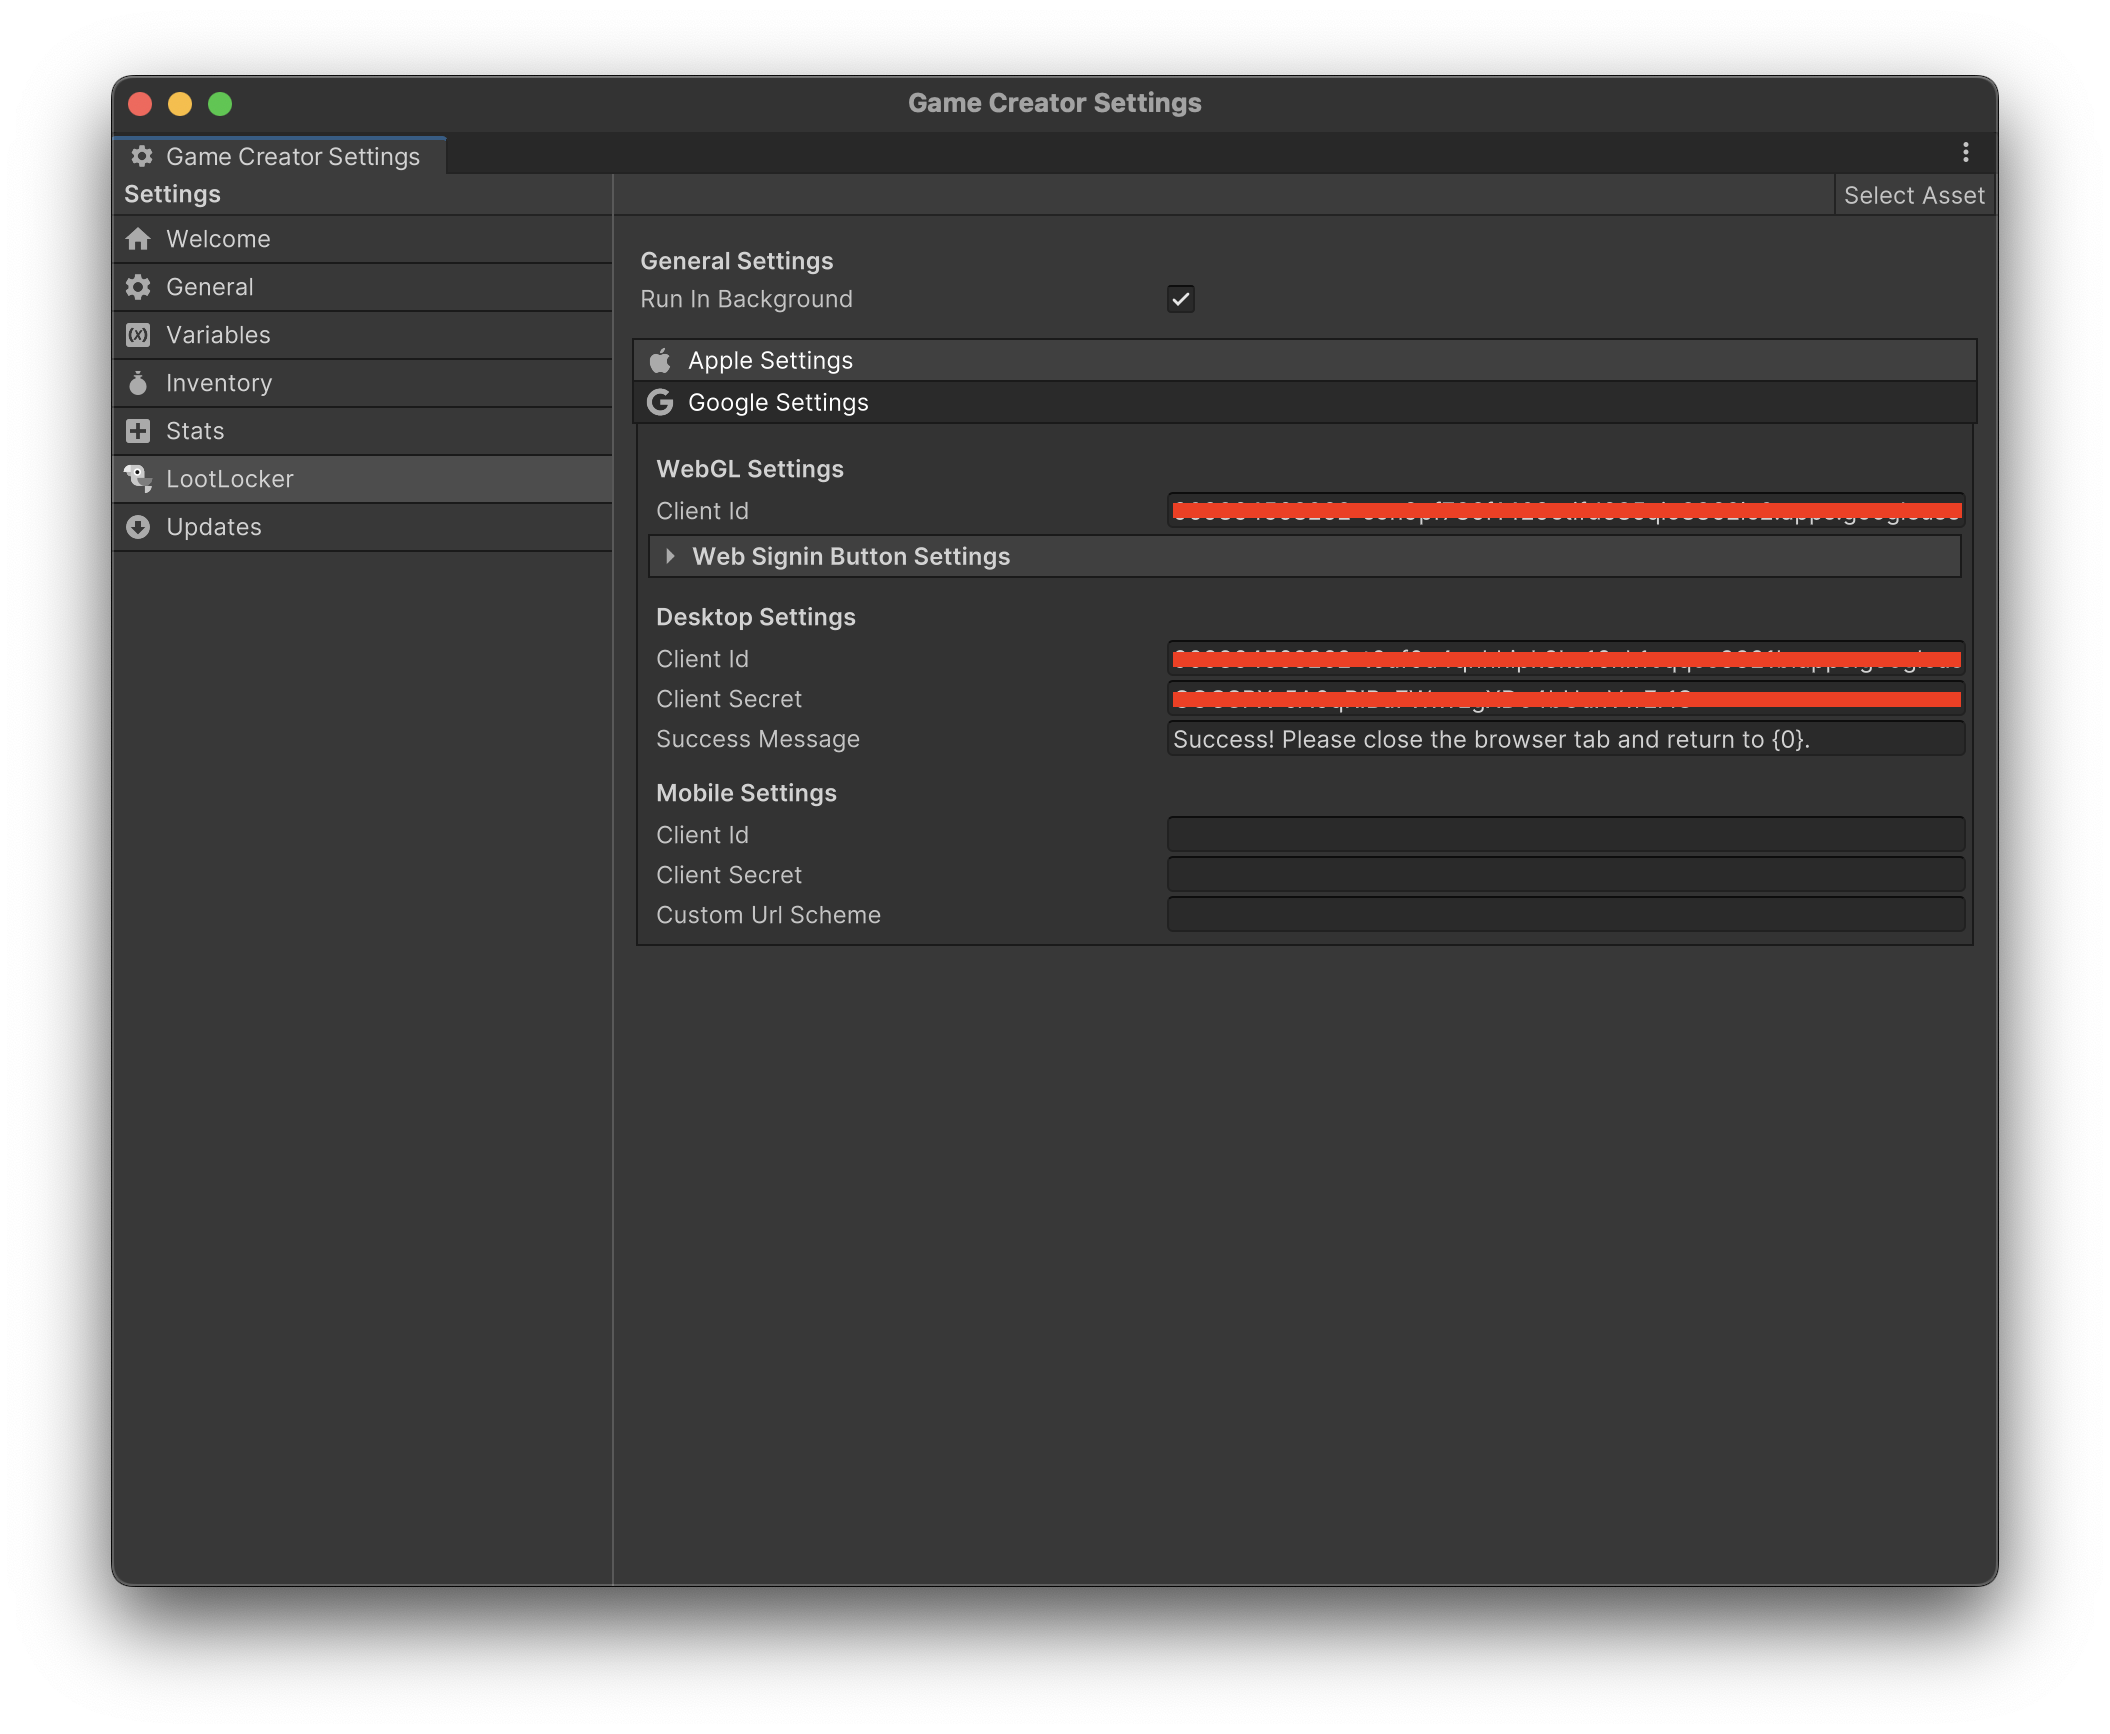Image resolution: width=2110 pixels, height=1734 pixels.
Task: Open the Inventory settings page
Action: point(219,383)
